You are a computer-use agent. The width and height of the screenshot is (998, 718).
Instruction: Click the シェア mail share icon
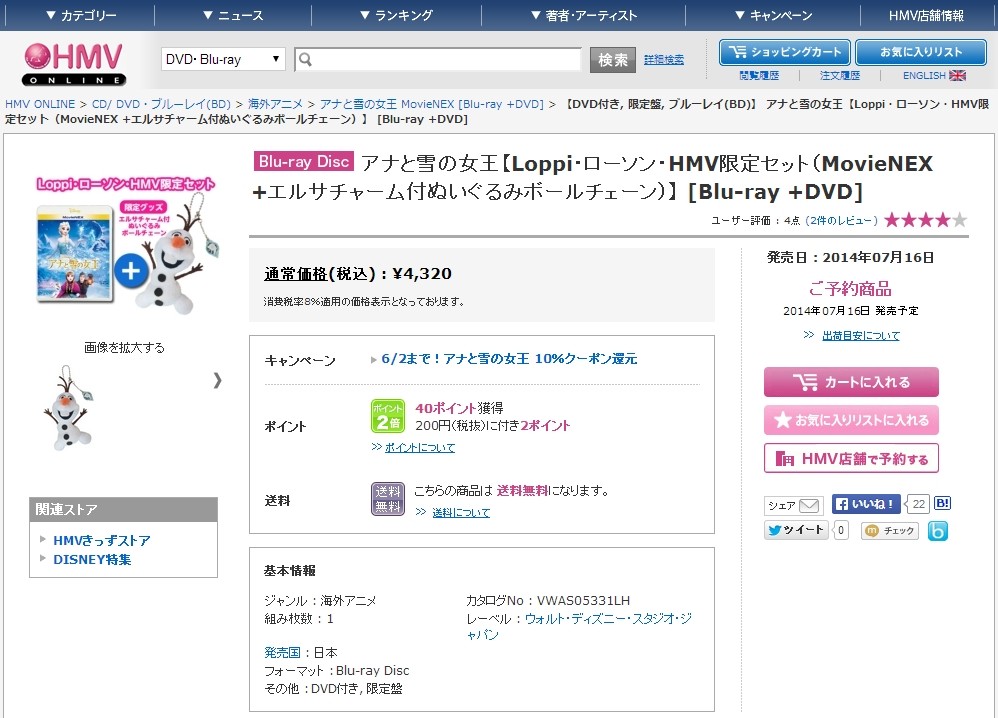coord(794,505)
